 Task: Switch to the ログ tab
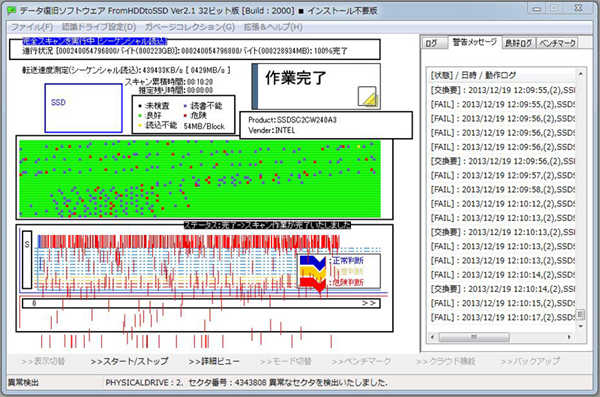coord(432,43)
